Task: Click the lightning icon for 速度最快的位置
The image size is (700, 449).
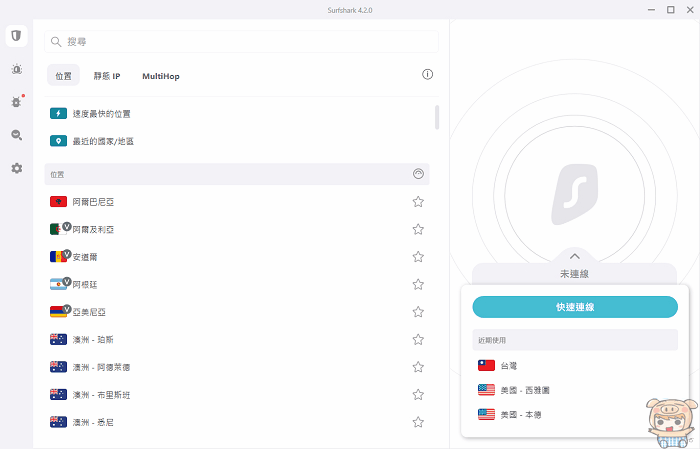Action: click(x=58, y=114)
